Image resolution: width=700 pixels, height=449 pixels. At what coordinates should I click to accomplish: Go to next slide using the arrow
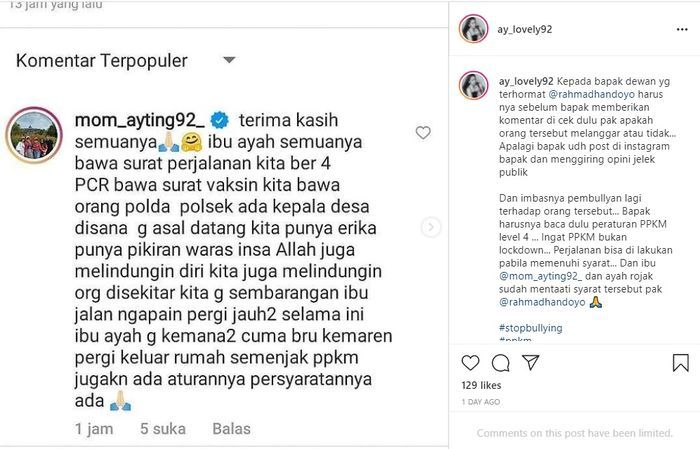[431, 227]
